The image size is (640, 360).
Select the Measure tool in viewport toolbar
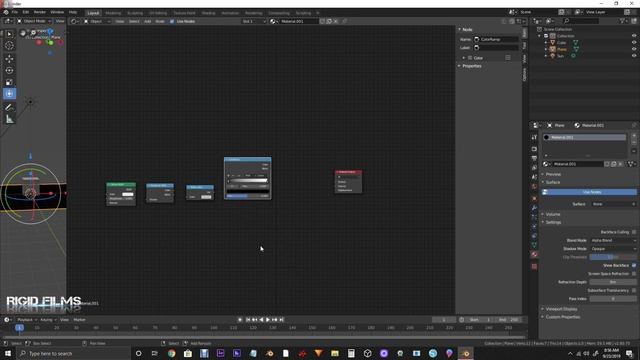pyautogui.click(x=9, y=119)
